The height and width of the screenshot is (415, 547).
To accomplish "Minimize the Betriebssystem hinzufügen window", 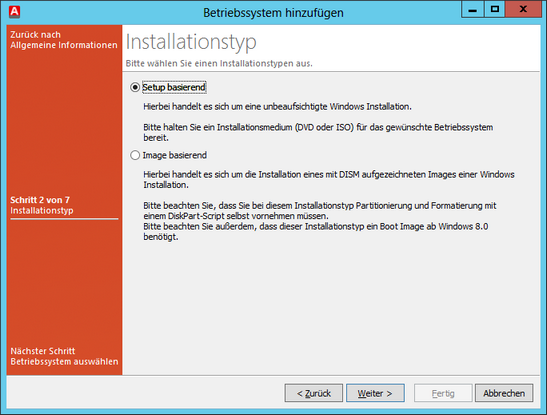I will [472, 9].
